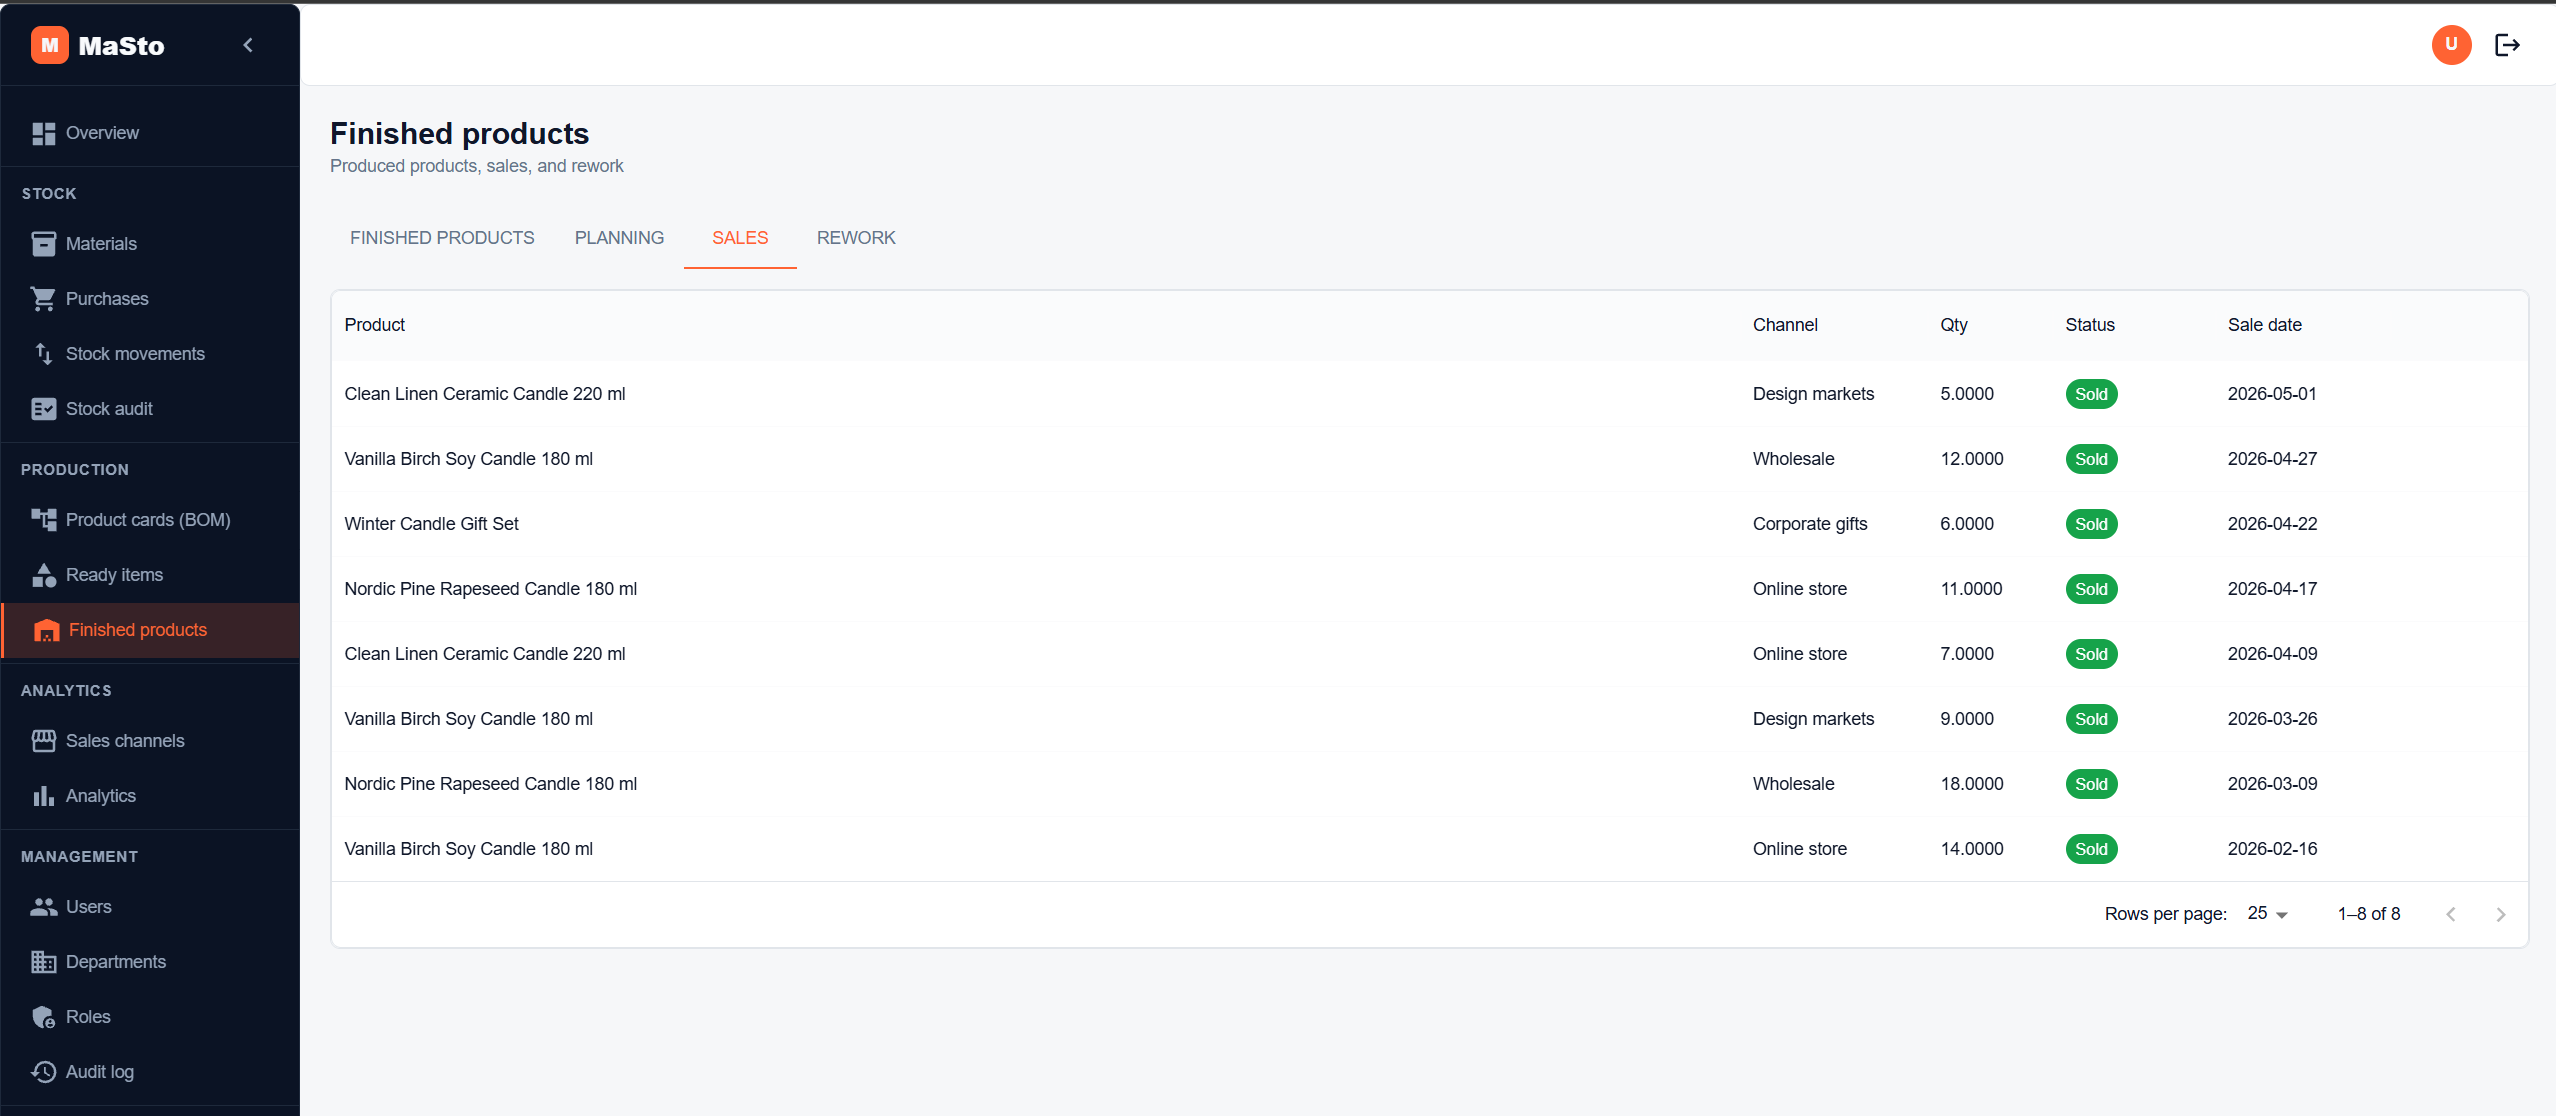Click the Roles shield icon

pyautogui.click(x=43, y=1017)
